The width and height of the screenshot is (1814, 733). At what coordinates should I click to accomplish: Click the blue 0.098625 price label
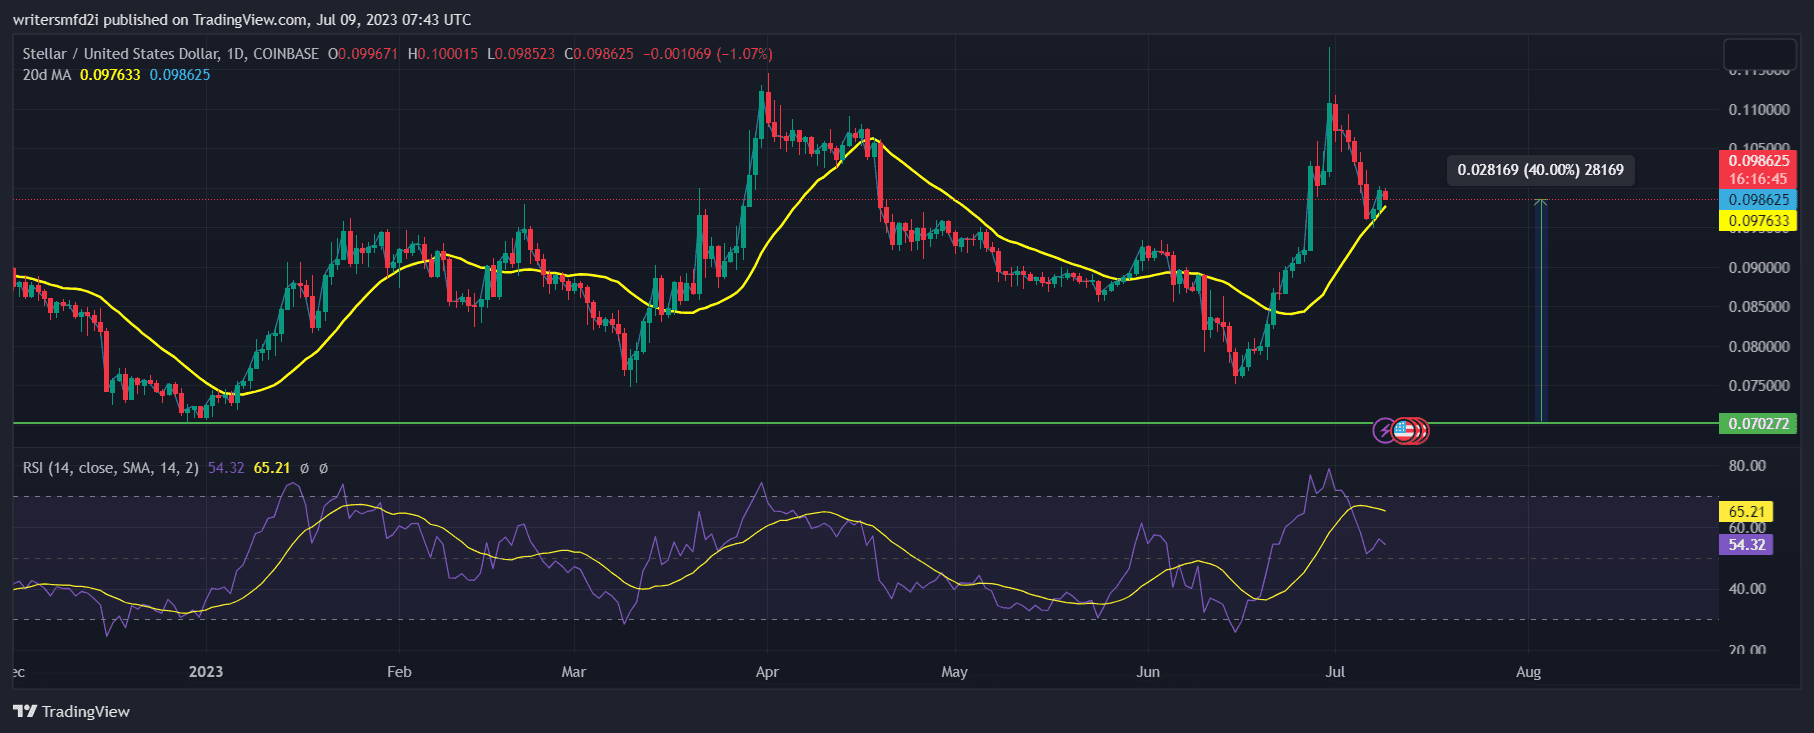(1757, 200)
